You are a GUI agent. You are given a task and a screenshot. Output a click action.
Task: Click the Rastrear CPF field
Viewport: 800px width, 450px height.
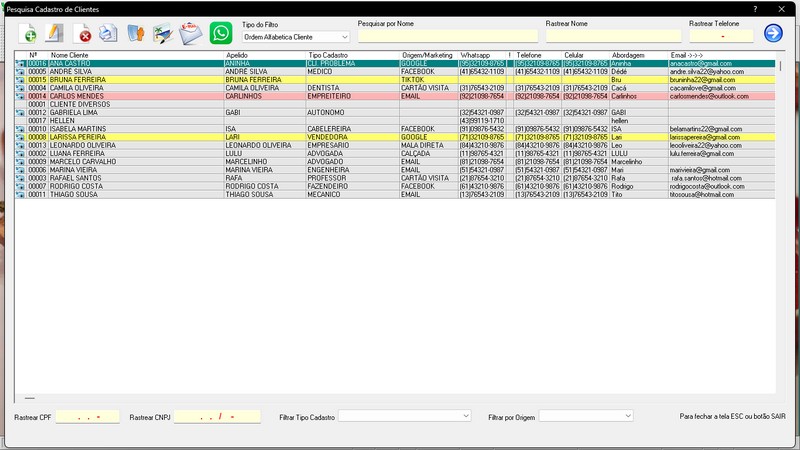coord(88,417)
